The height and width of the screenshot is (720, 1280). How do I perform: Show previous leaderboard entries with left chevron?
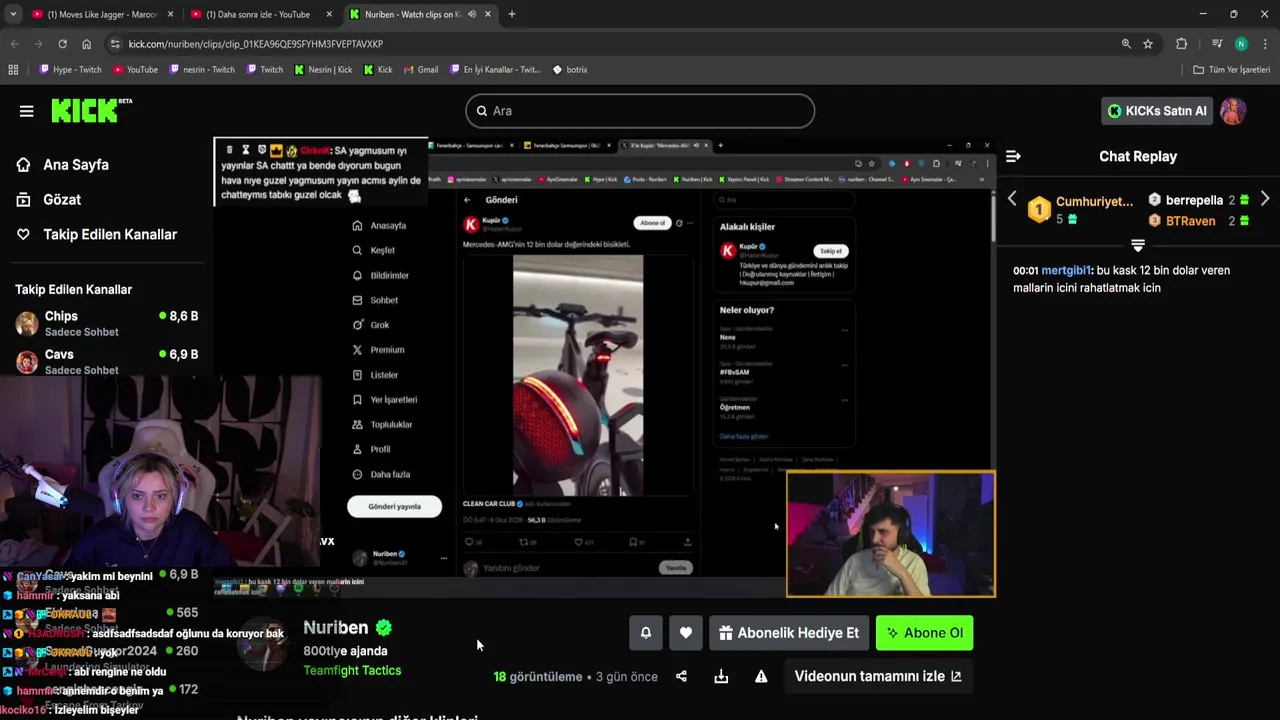pos(1012,198)
